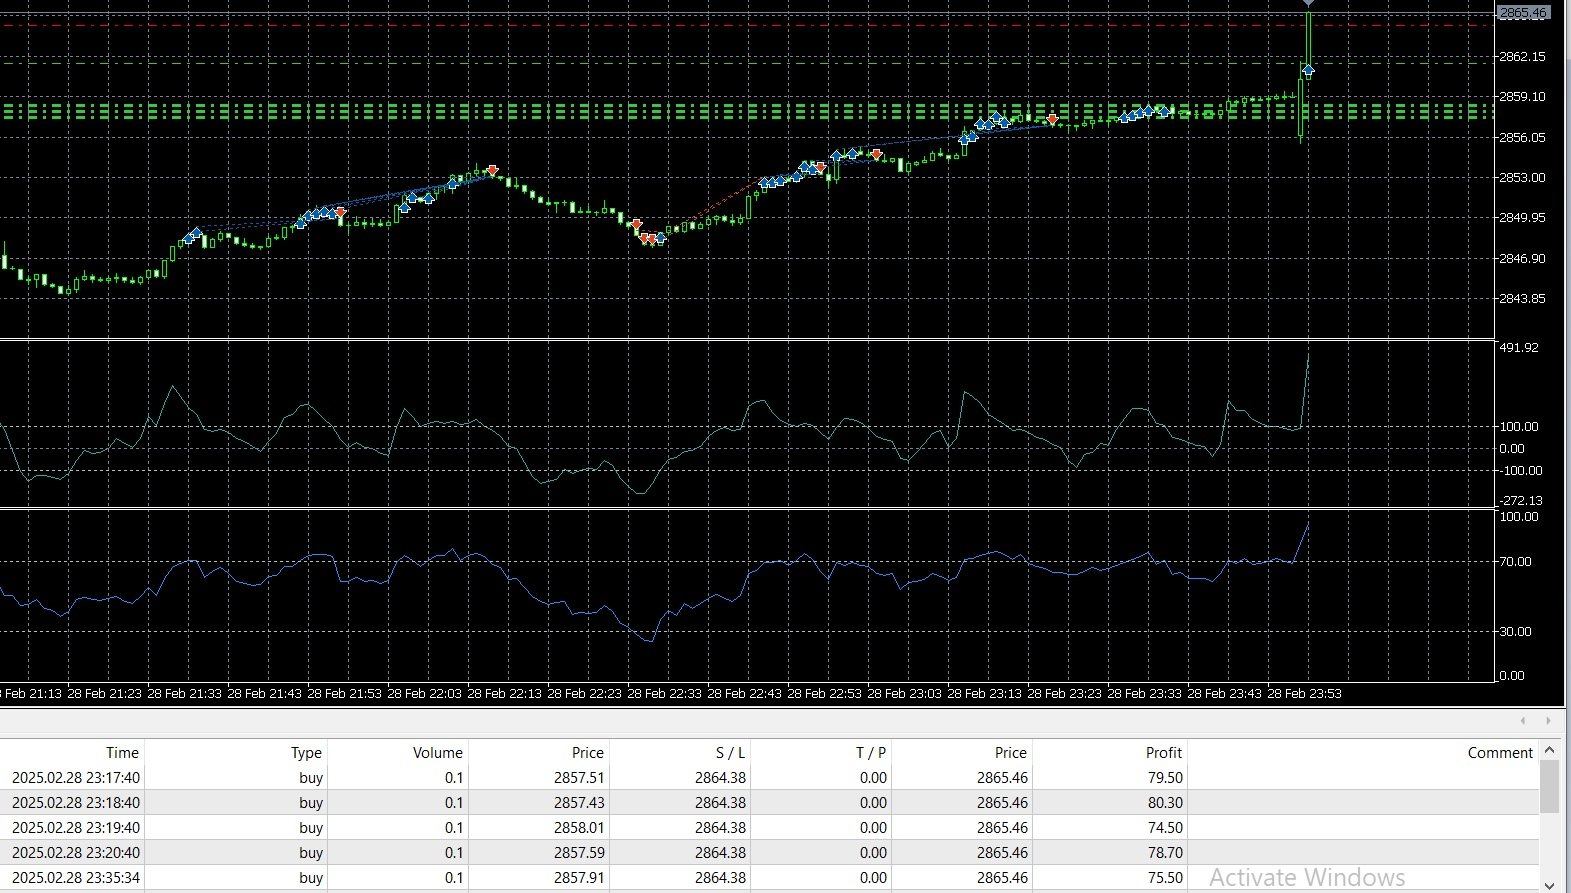The width and height of the screenshot is (1571, 893).
Task: Click the volume 0.1 in the 23:20:40 row
Action: pos(454,852)
